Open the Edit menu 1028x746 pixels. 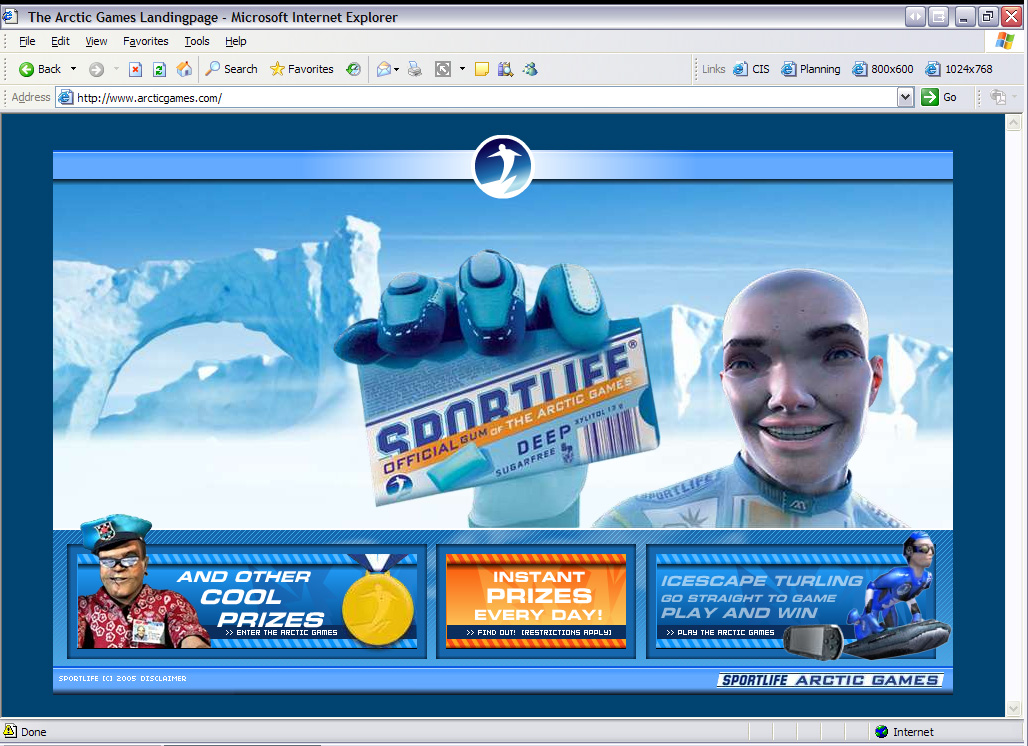pos(60,41)
